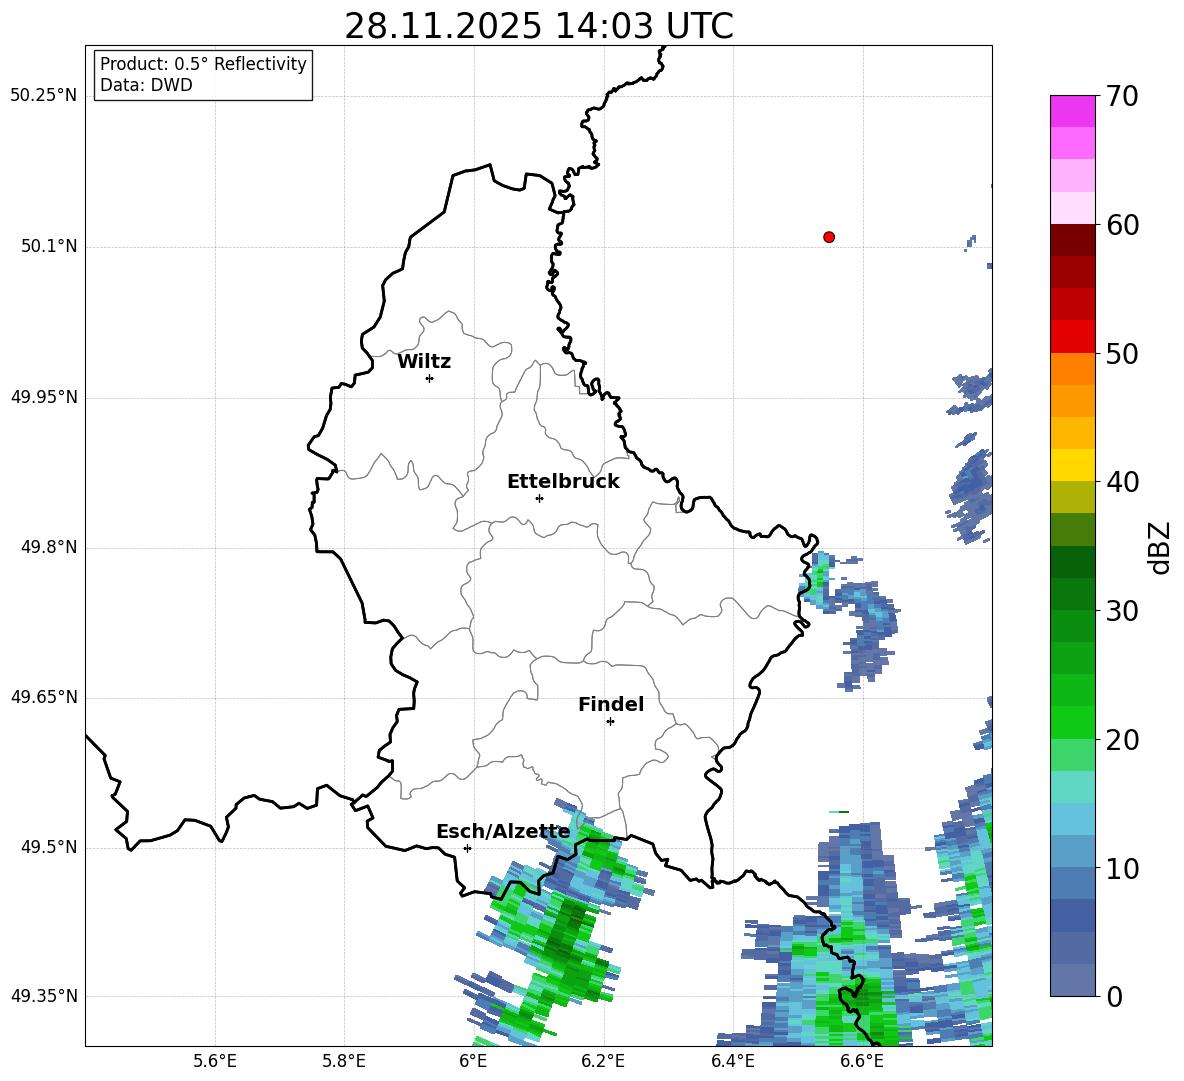
Task: Click the 50.1°N latitude label
Action: click(49, 246)
